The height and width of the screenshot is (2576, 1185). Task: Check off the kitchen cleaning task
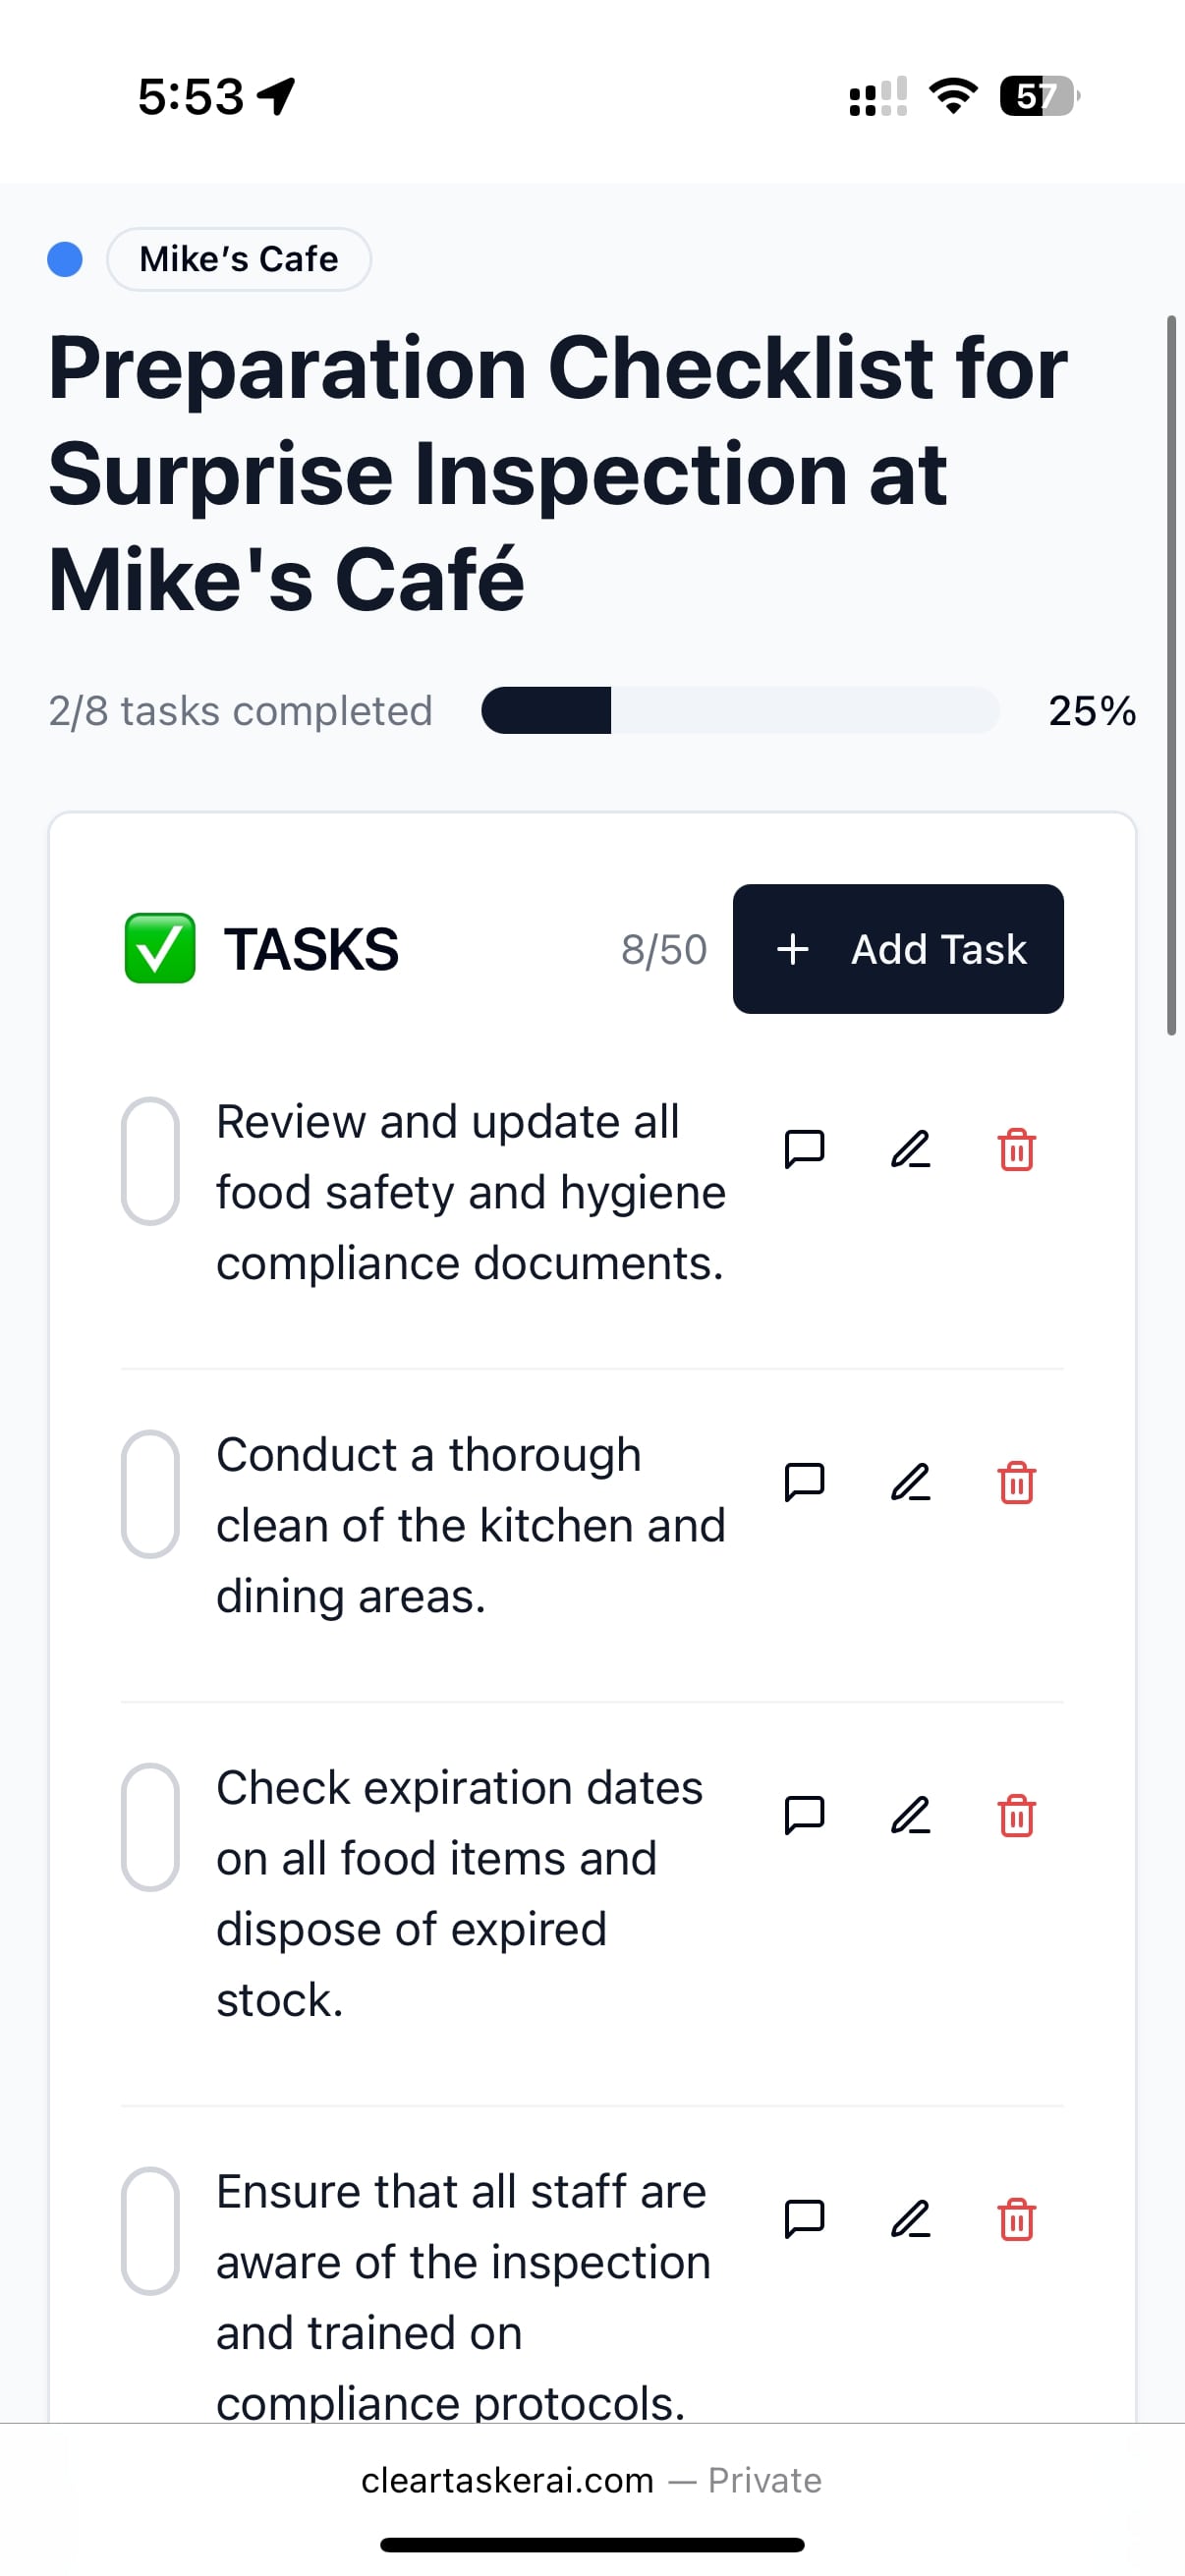tap(150, 1493)
